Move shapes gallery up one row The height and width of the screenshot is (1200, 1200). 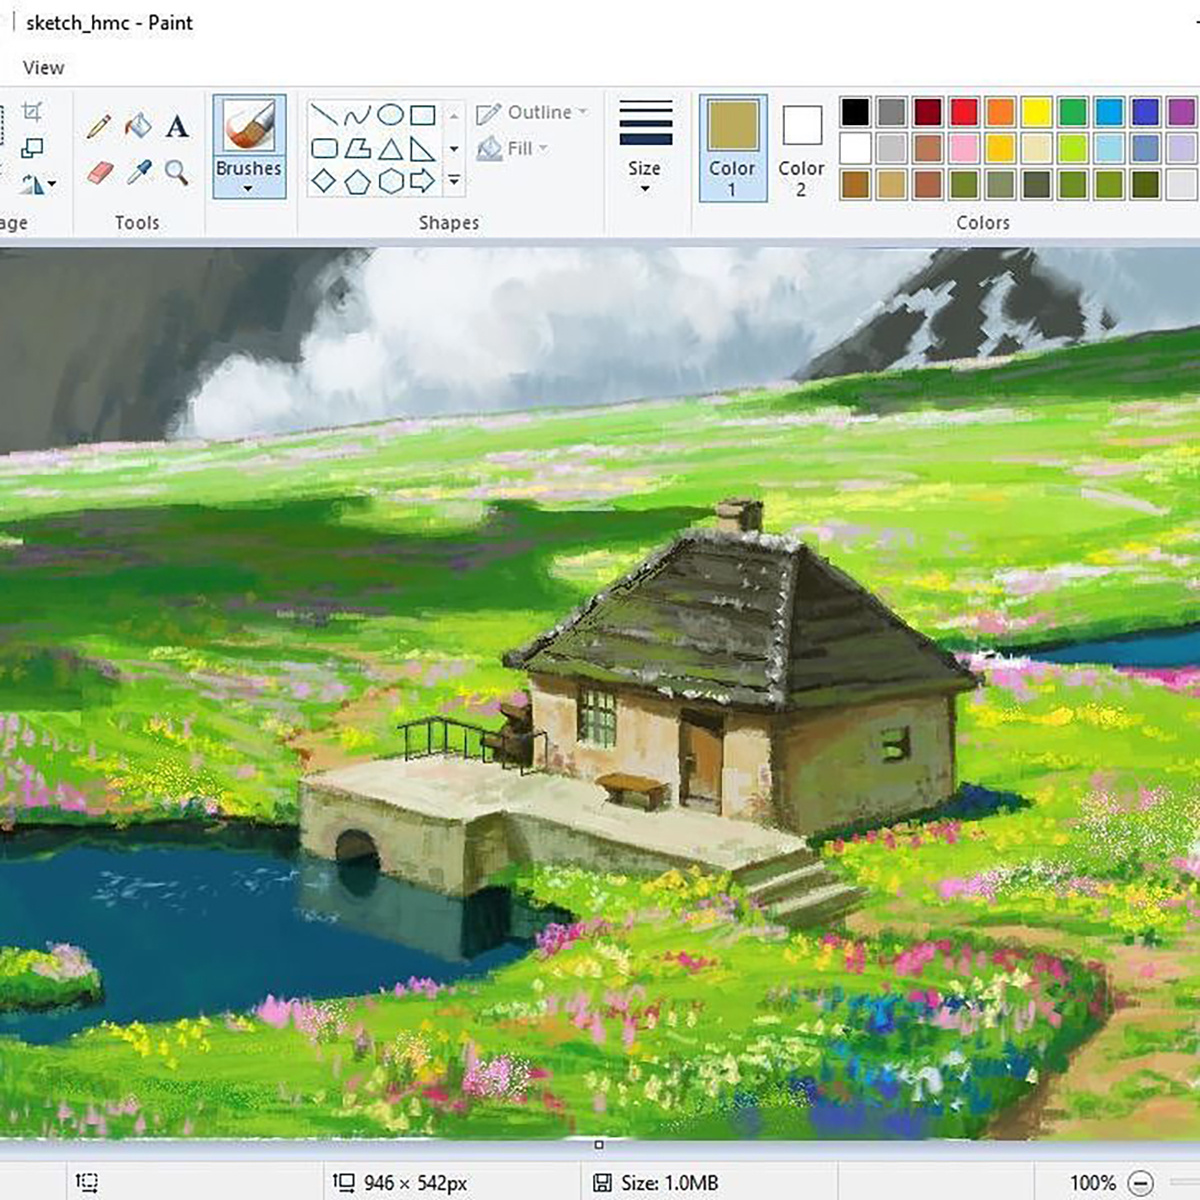coord(454,116)
